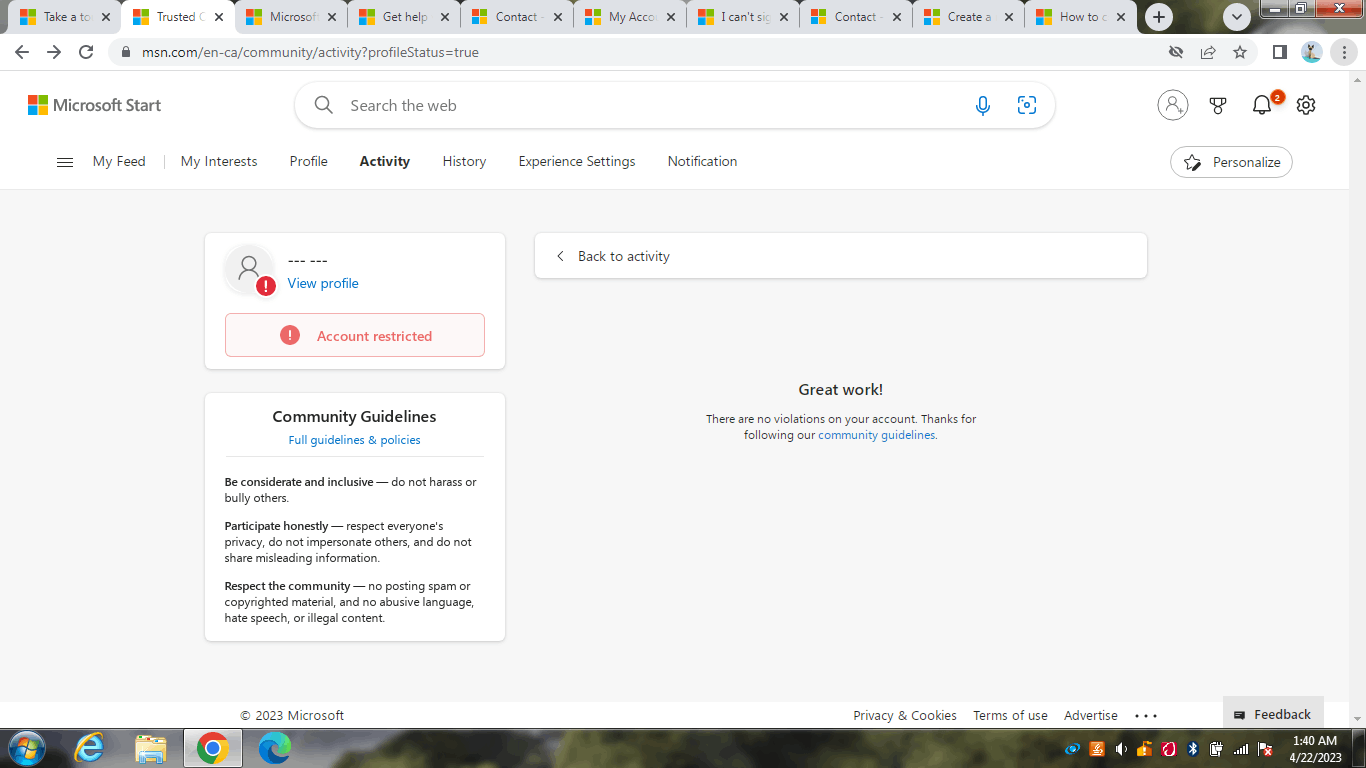Open the hamburger navigation menu
The height and width of the screenshot is (768, 1366).
tap(65, 162)
